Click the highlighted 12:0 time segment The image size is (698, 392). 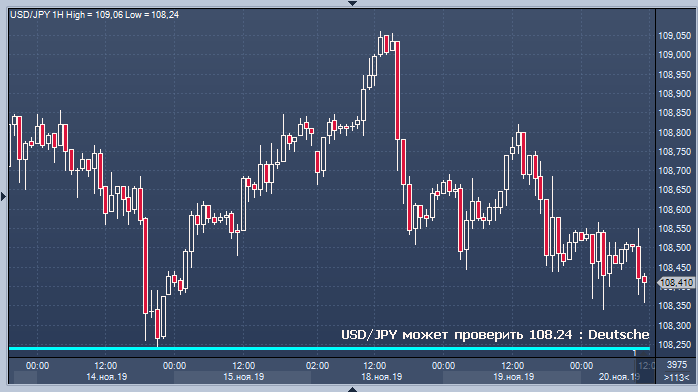coord(646,366)
